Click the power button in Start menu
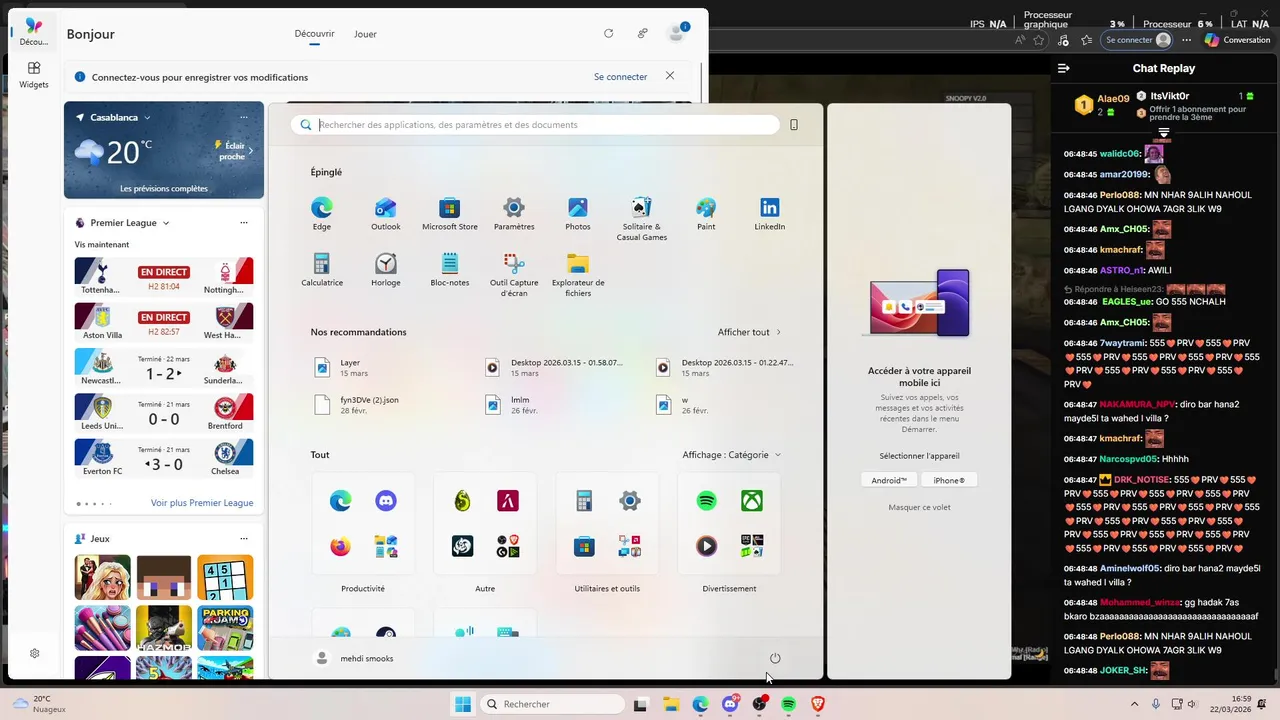 tap(775, 658)
